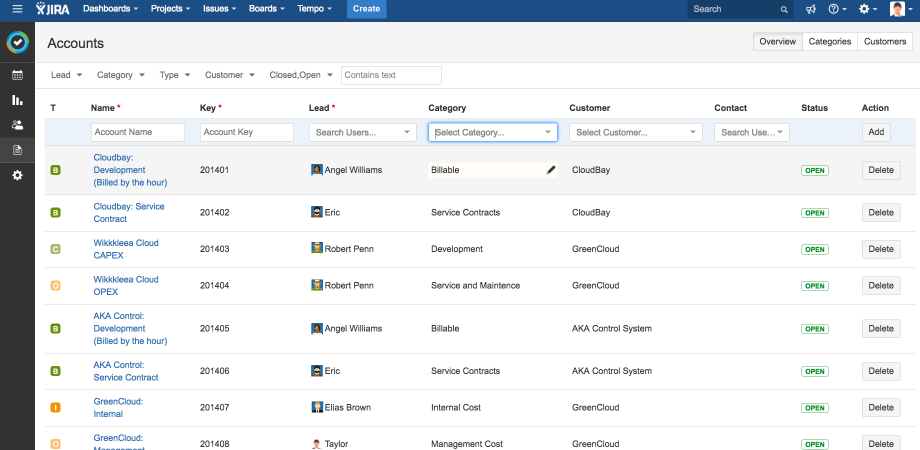The width and height of the screenshot is (920, 450).
Task: Click Eric's avatar in row 201402
Action: [x=317, y=212]
